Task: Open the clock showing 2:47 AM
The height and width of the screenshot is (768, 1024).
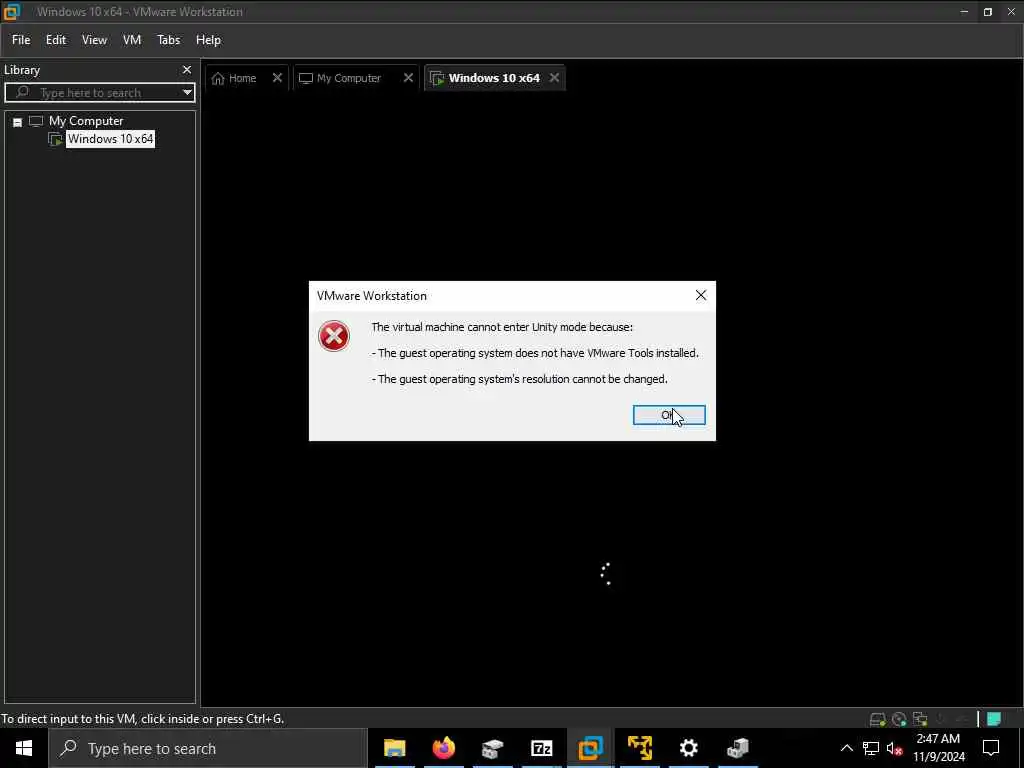Action: (x=938, y=748)
